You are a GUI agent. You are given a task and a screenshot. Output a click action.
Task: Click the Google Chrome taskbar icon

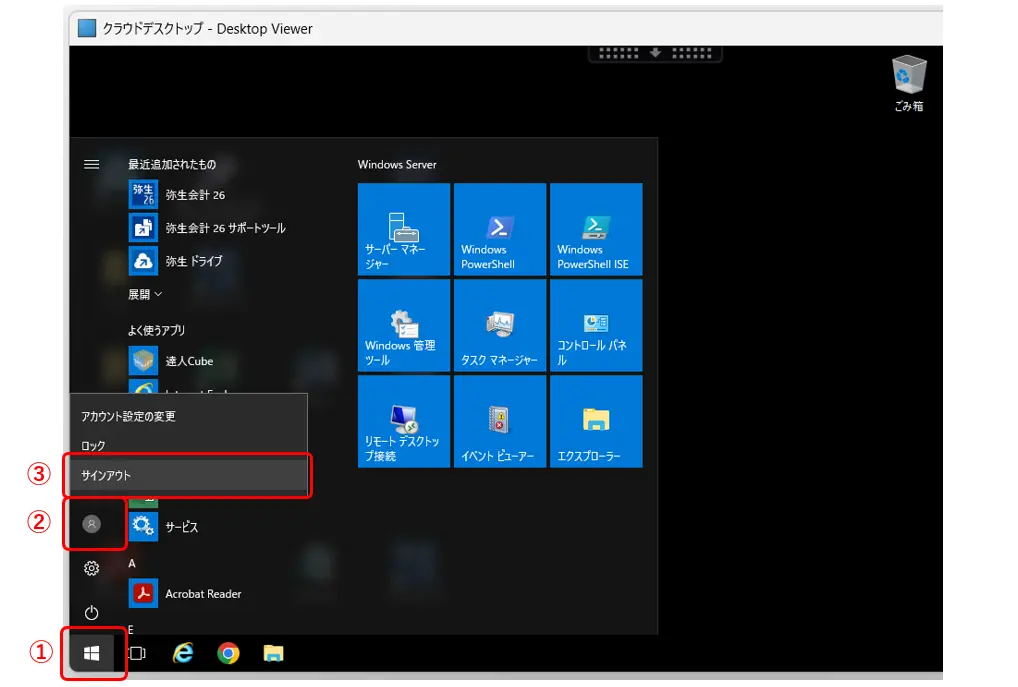click(x=229, y=654)
